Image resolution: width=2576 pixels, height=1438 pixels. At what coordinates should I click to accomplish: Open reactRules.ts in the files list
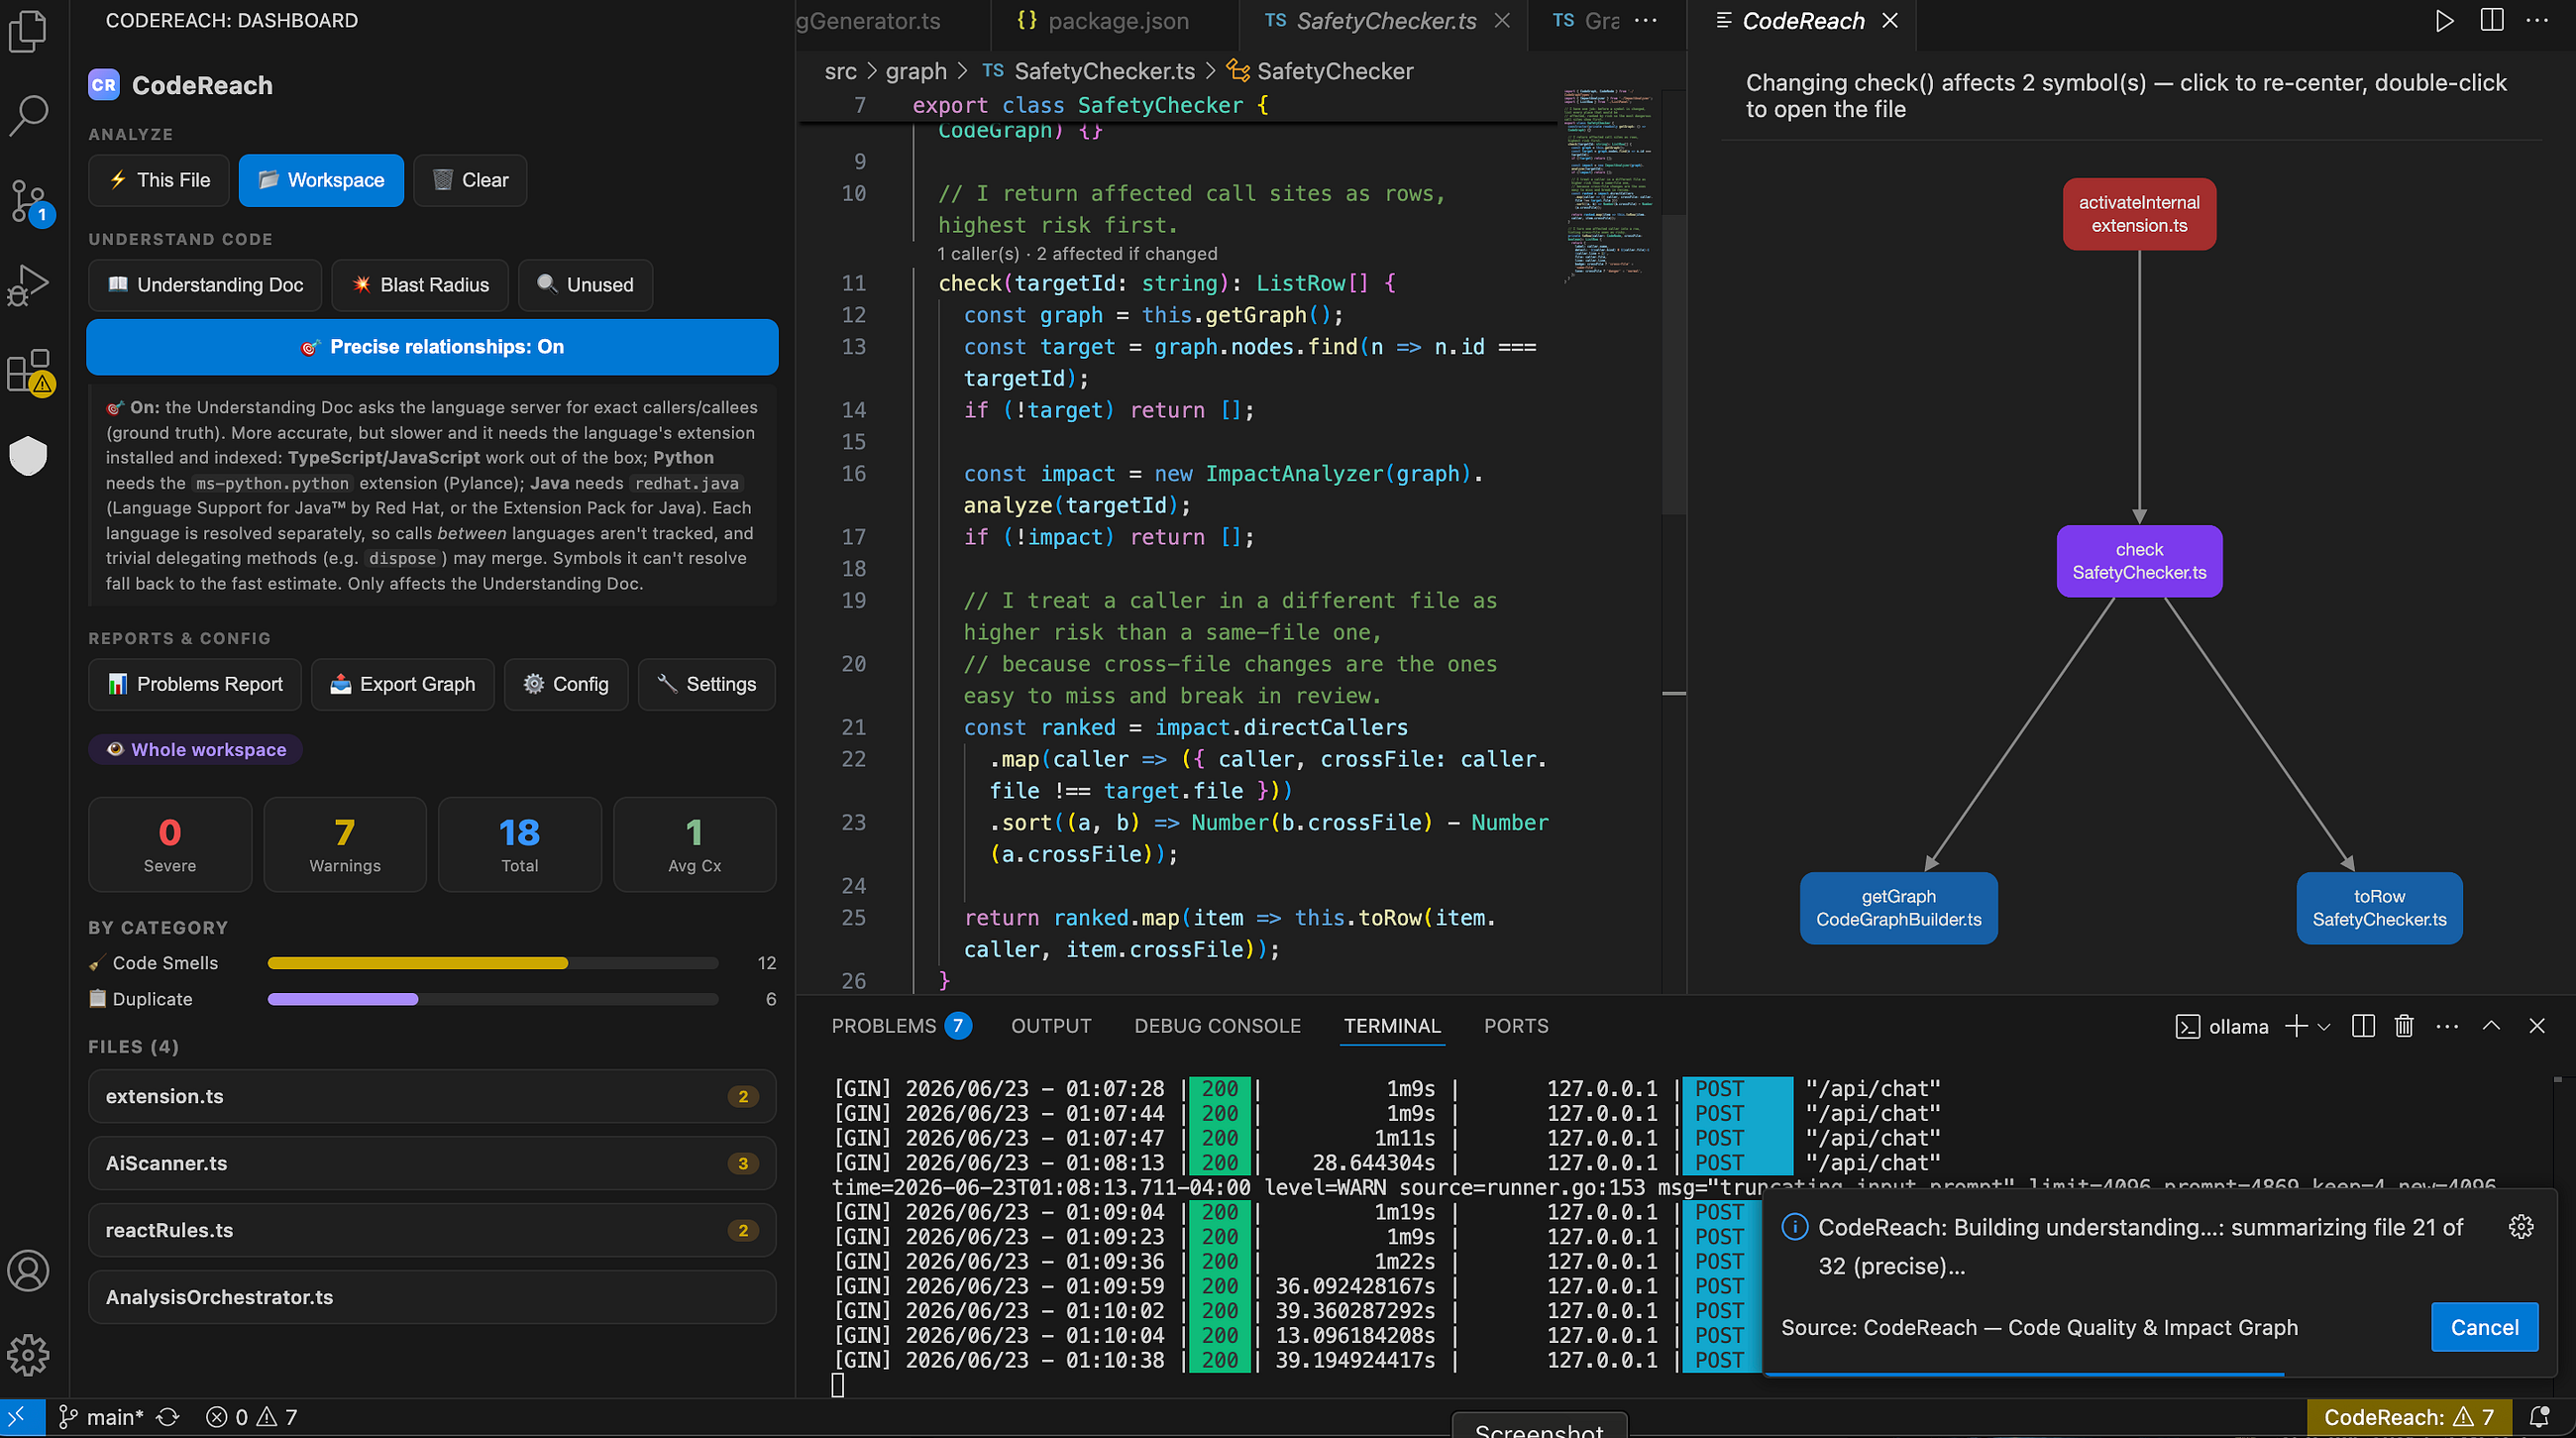pyautogui.click(x=432, y=1230)
